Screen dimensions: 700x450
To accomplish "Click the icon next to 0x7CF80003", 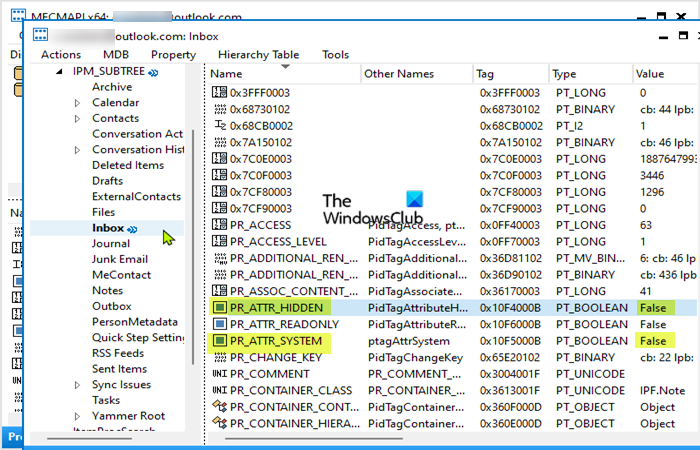I will tap(220, 192).
